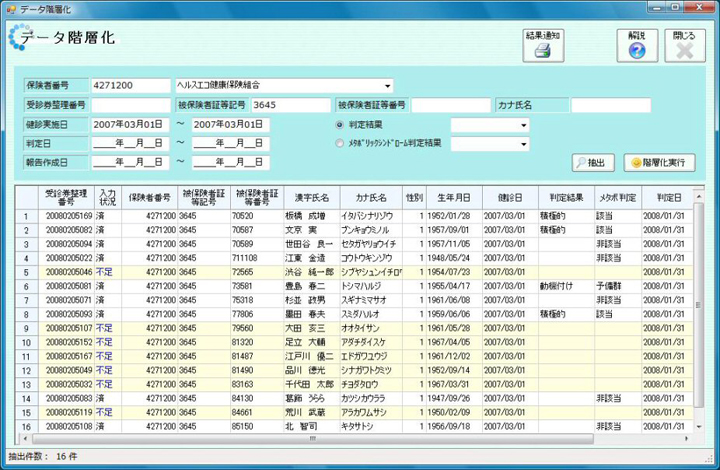Click the name 文京 実
The width and height of the screenshot is (720, 470).
click(x=301, y=230)
